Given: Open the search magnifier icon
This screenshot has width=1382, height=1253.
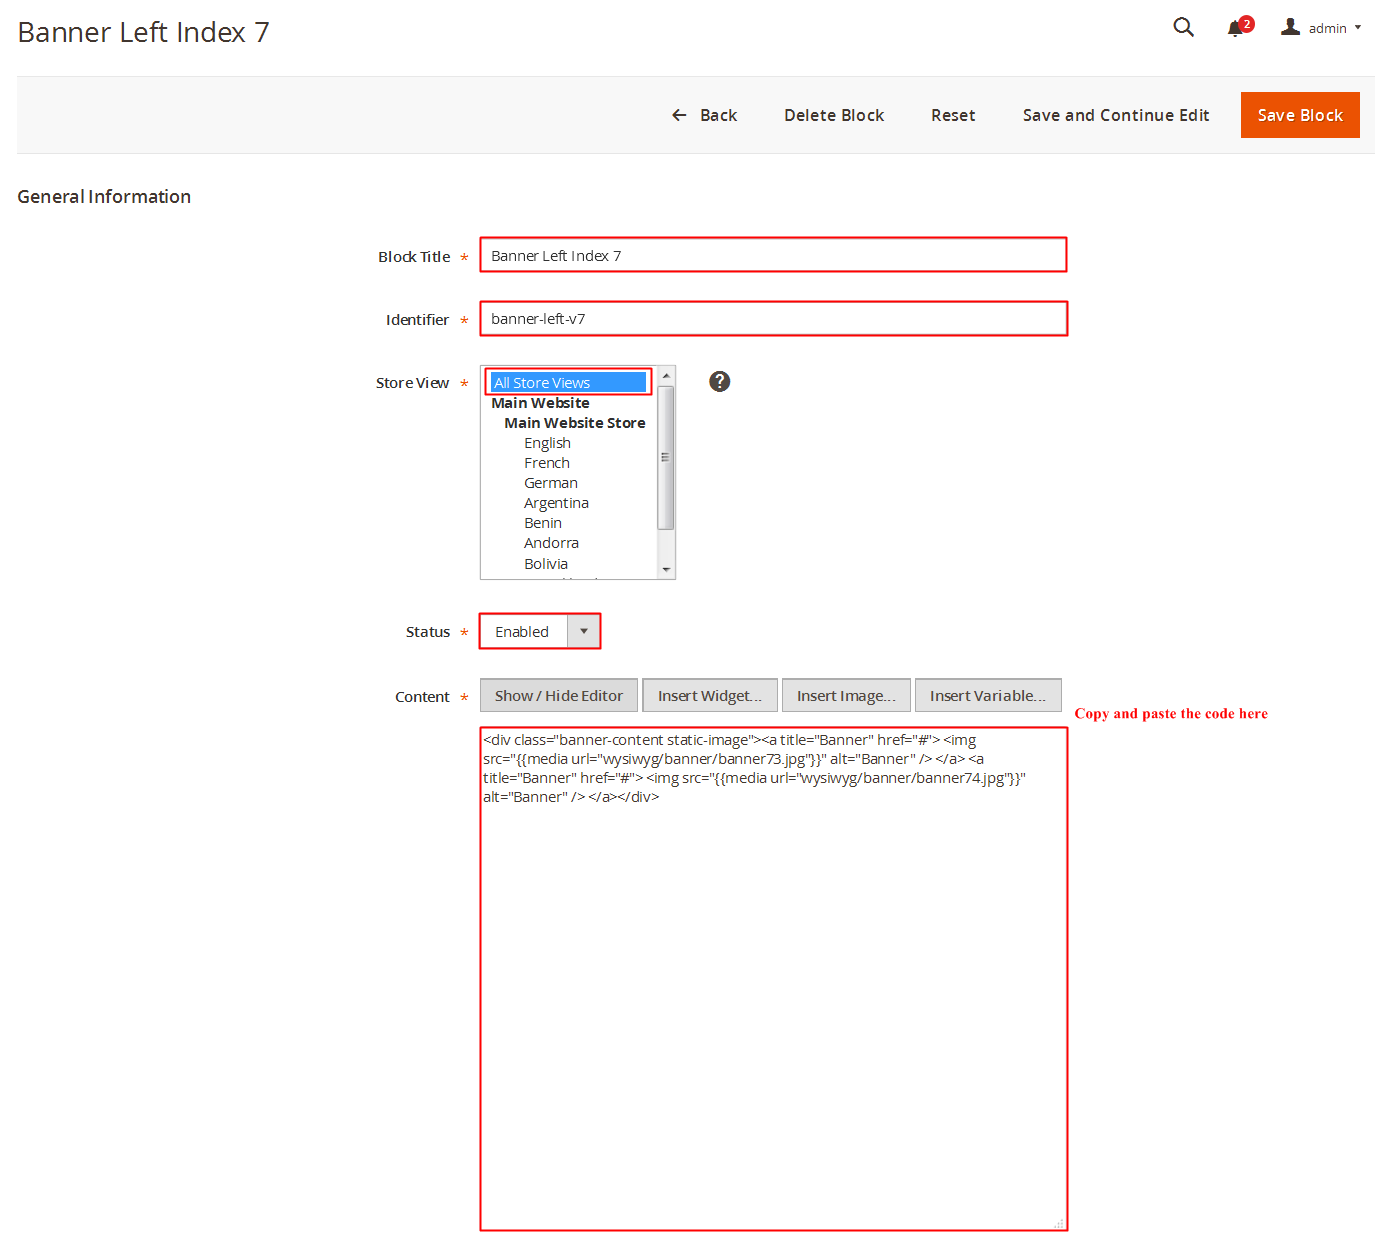Looking at the screenshot, I should coord(1183,27).
